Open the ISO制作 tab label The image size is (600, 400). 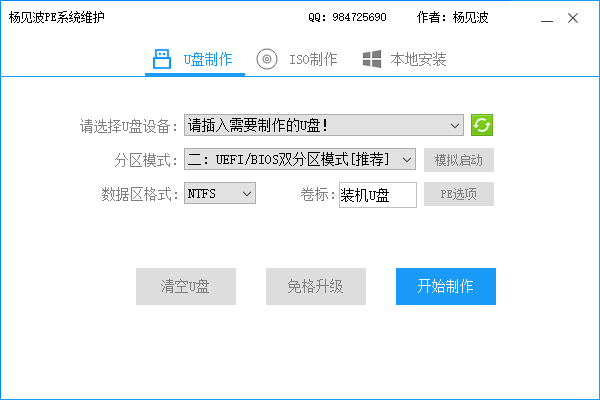[312, 60]
